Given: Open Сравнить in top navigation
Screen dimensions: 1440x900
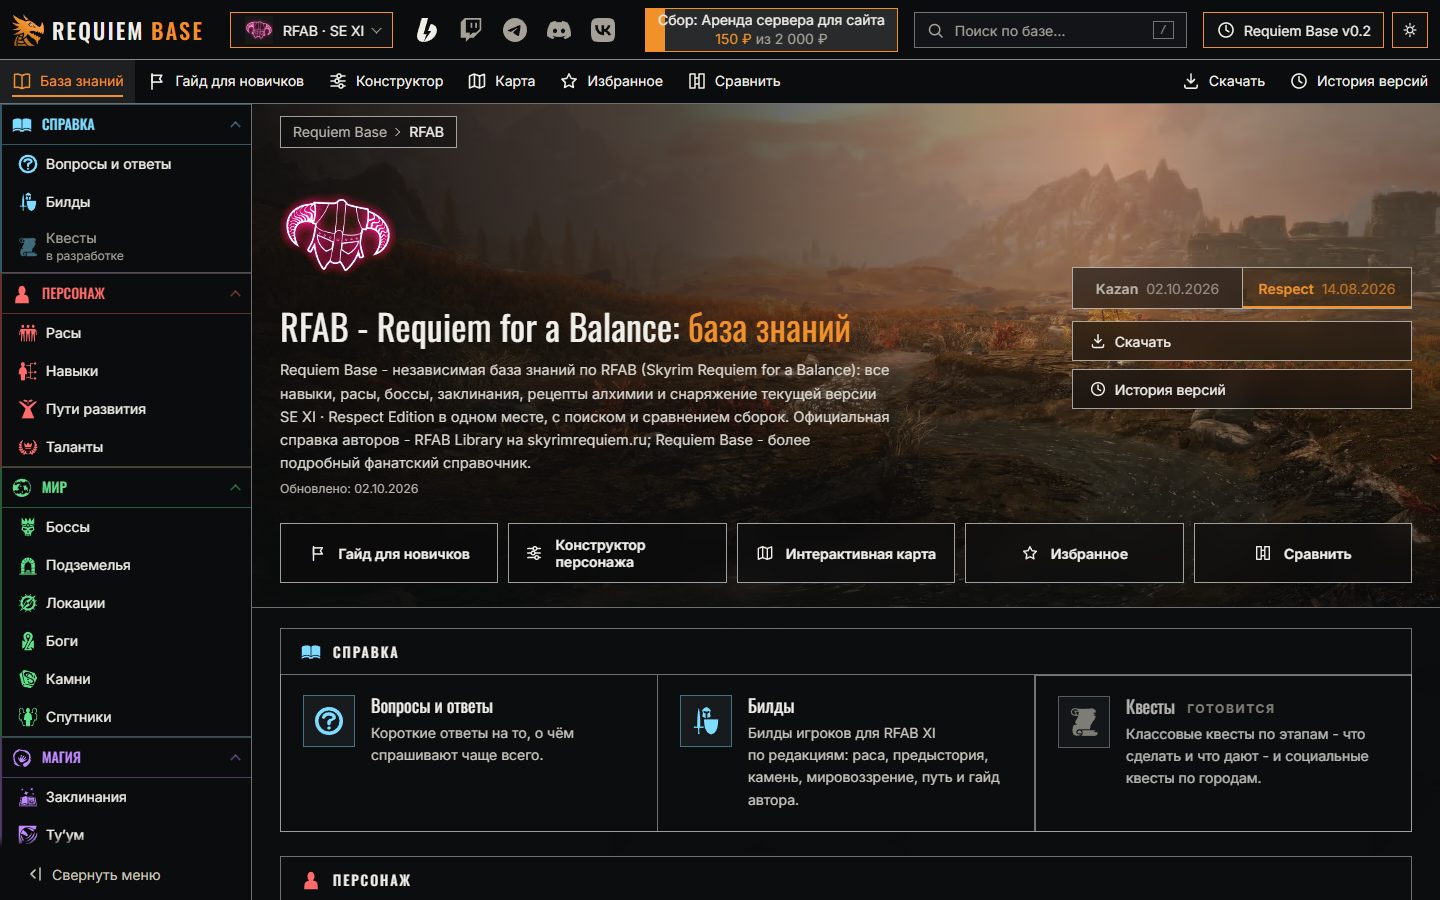Looking at the screenshot, I should [734, 81].
